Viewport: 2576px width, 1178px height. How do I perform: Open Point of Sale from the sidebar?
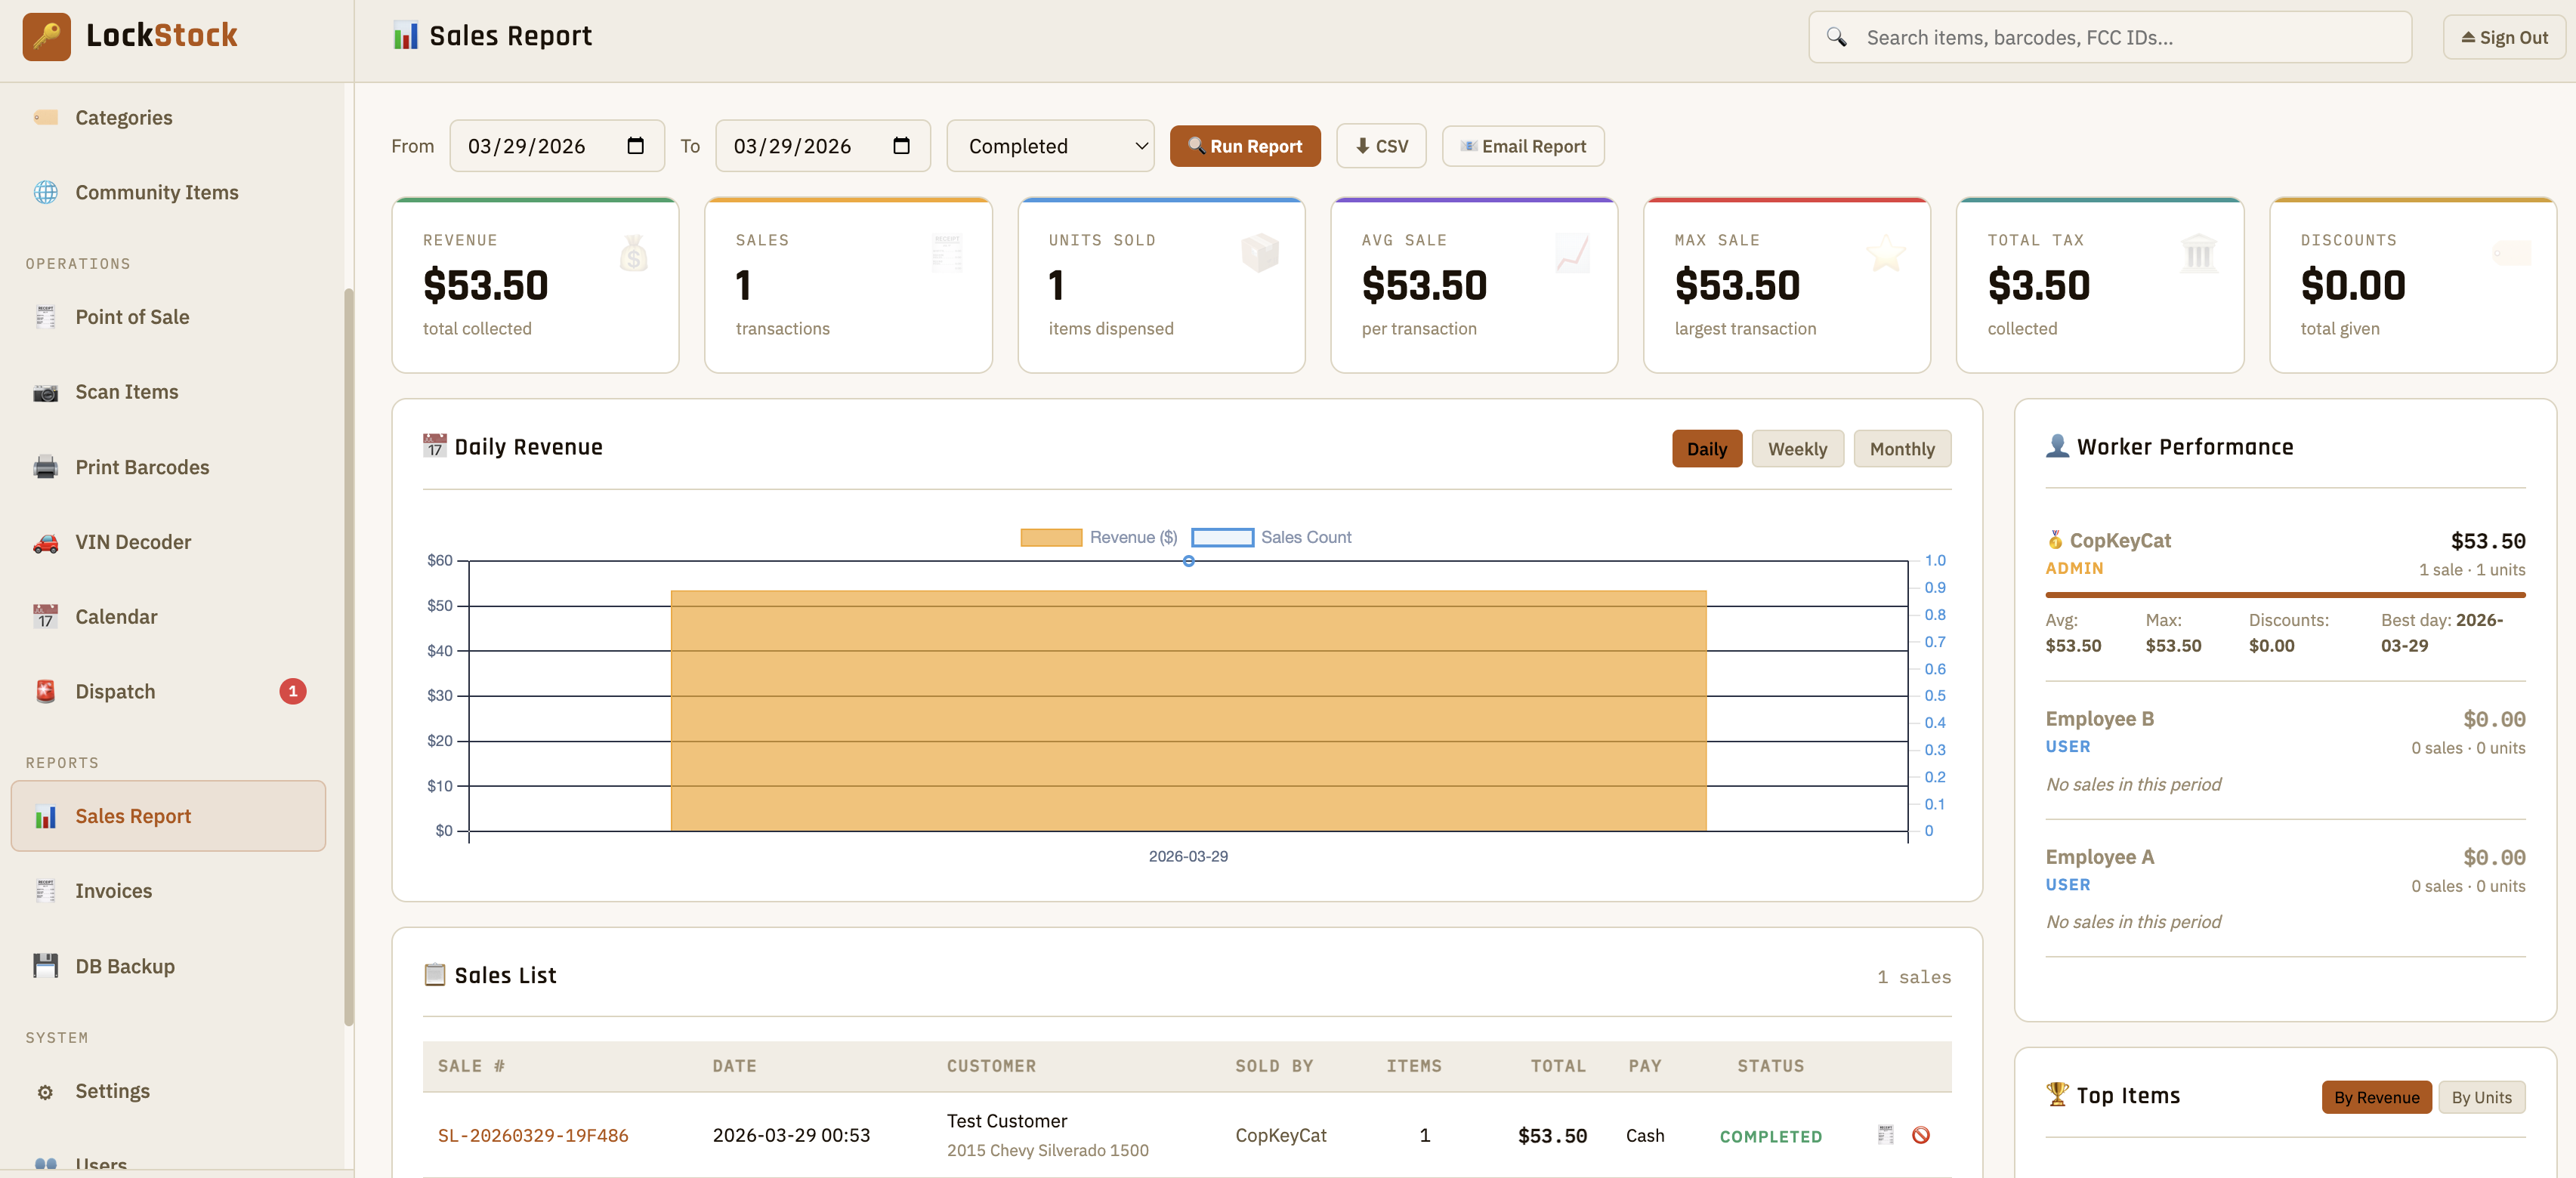(131, 316)
